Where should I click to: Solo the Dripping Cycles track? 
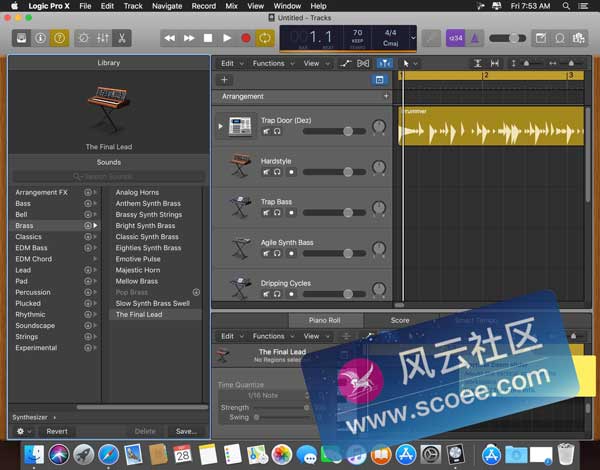tap(277, 294)
